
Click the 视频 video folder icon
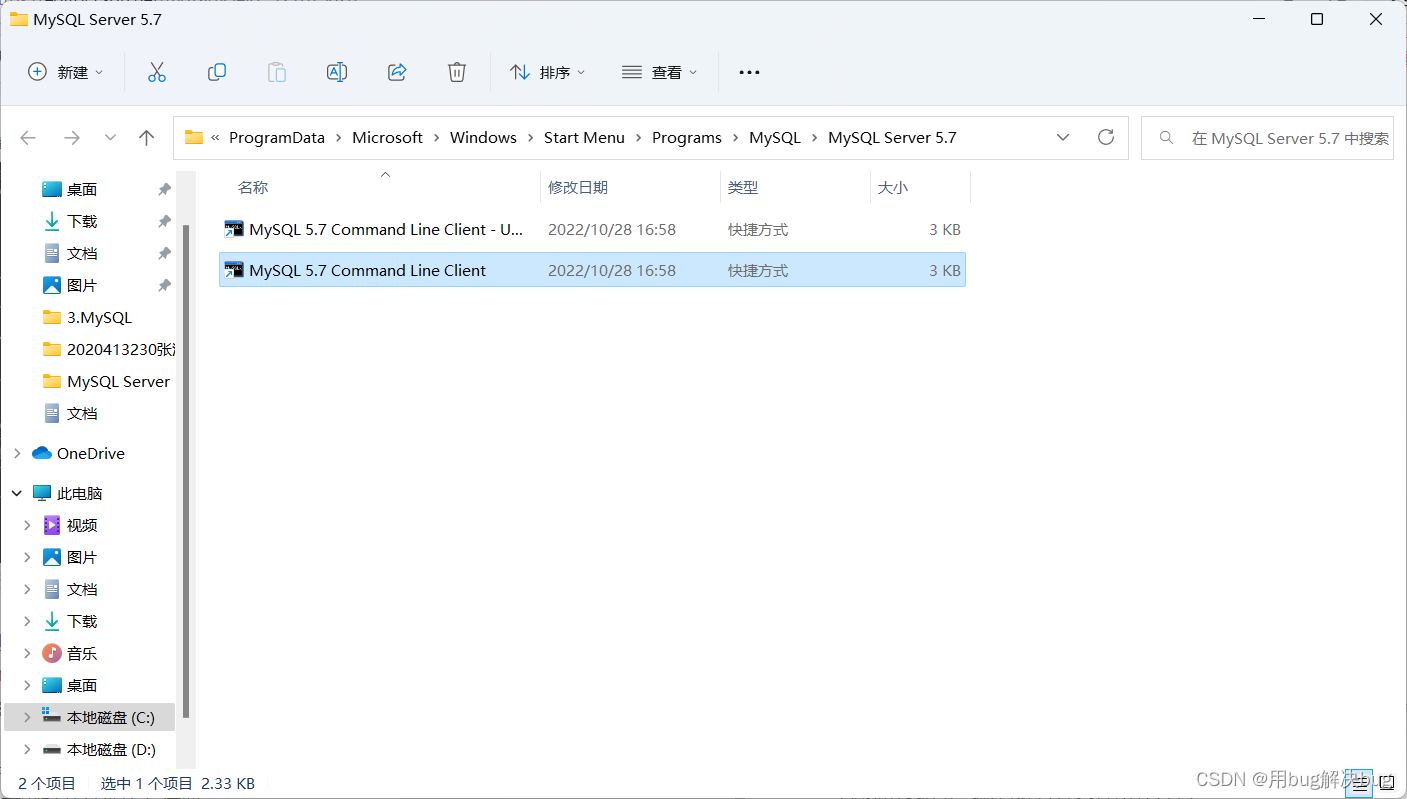coord(52,525)
